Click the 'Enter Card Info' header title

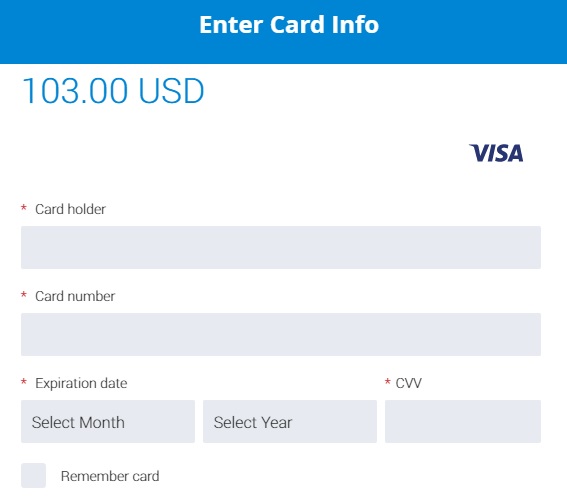click(x=289, y=25)
